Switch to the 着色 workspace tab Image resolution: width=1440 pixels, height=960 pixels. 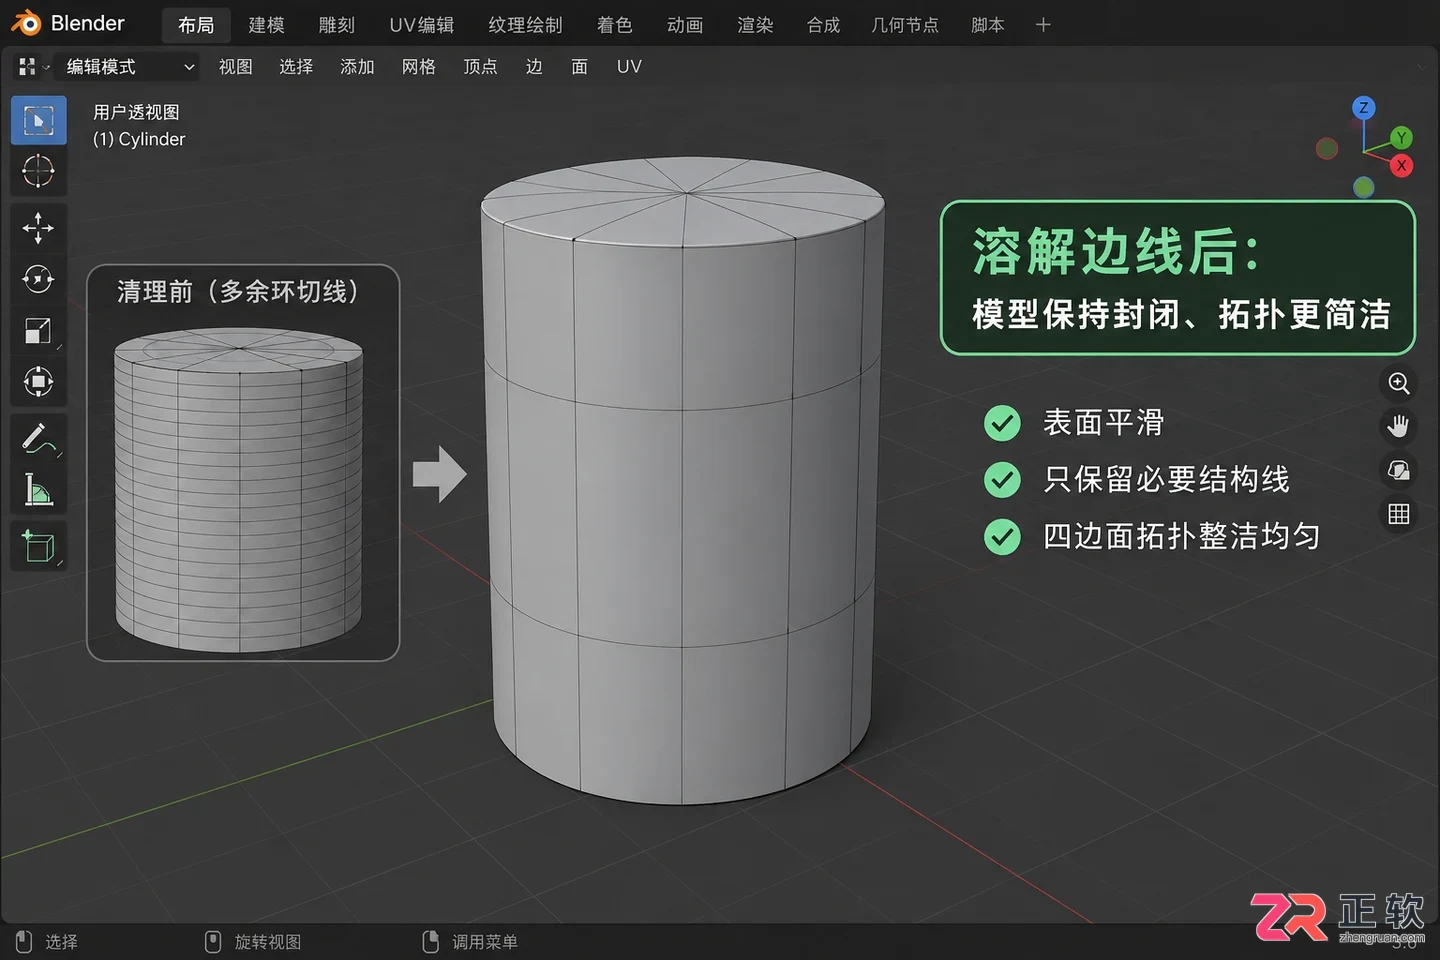point(615,25)
